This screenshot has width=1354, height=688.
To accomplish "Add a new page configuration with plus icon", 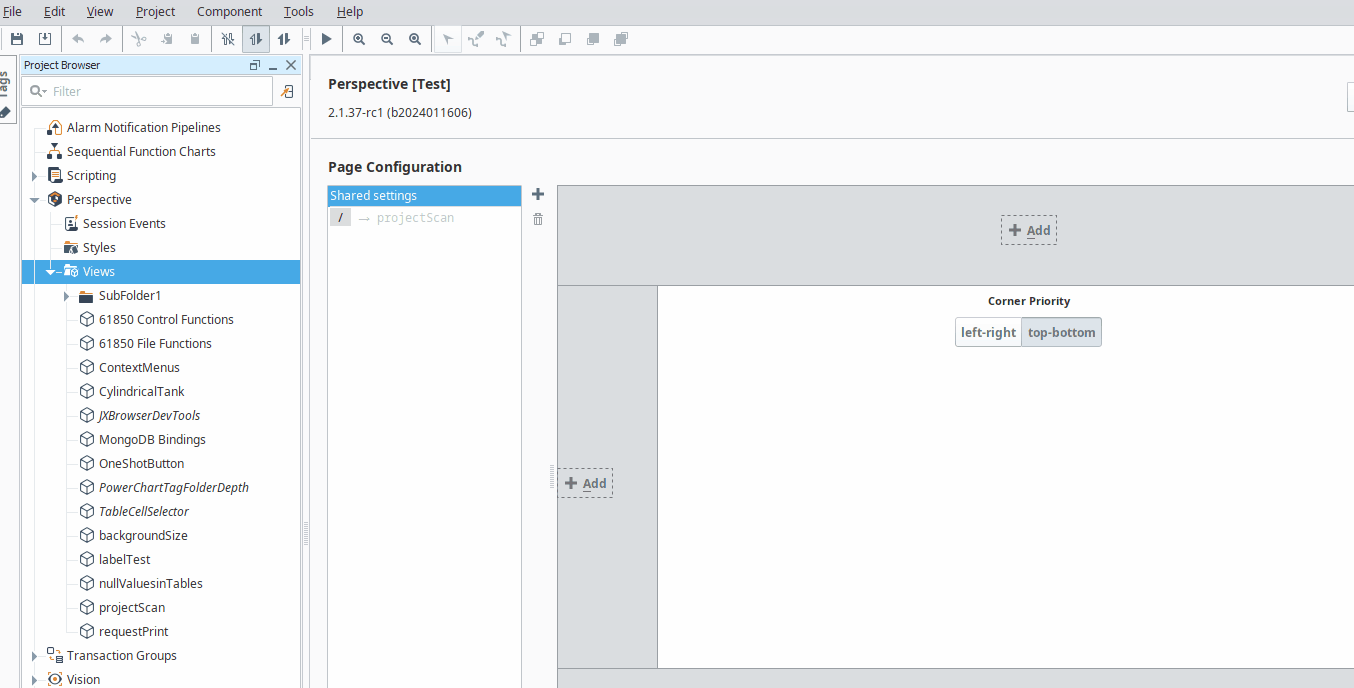I will point(538,194).
